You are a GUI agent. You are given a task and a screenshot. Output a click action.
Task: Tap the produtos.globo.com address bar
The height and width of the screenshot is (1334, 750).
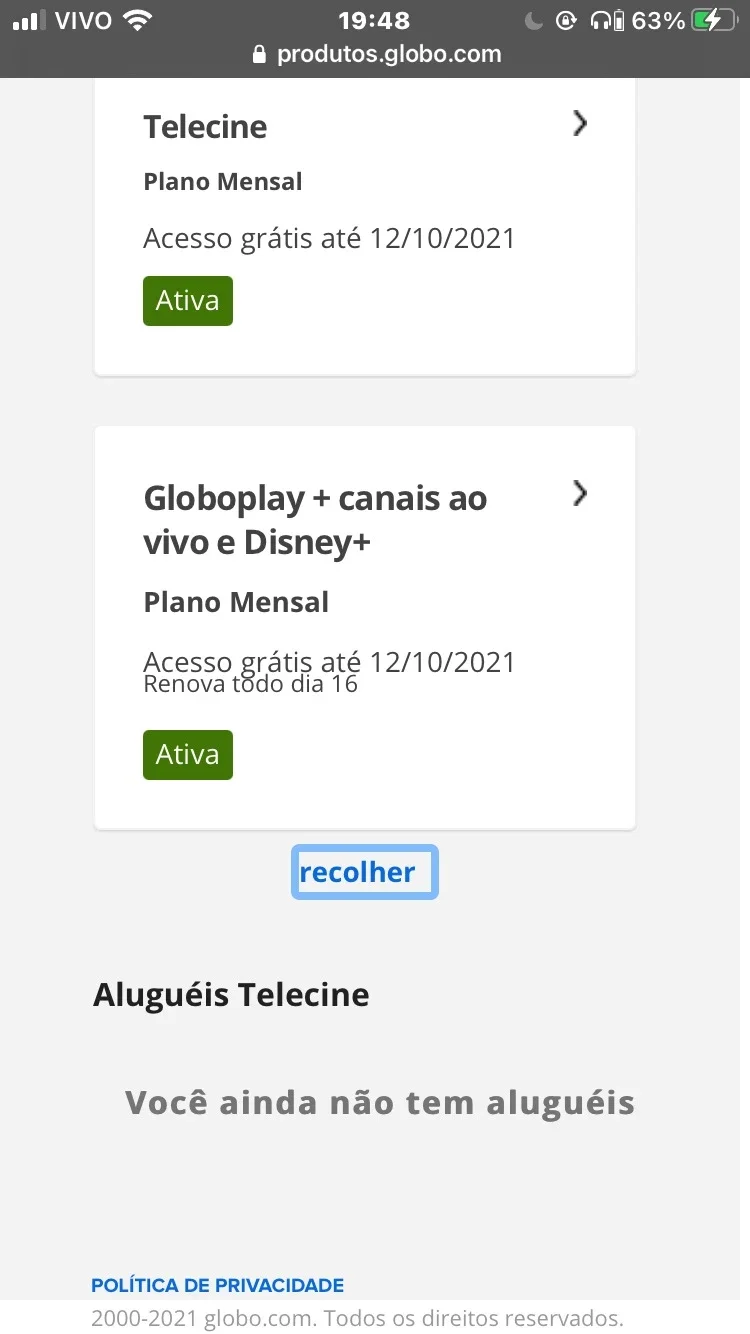tap(378, 54)
